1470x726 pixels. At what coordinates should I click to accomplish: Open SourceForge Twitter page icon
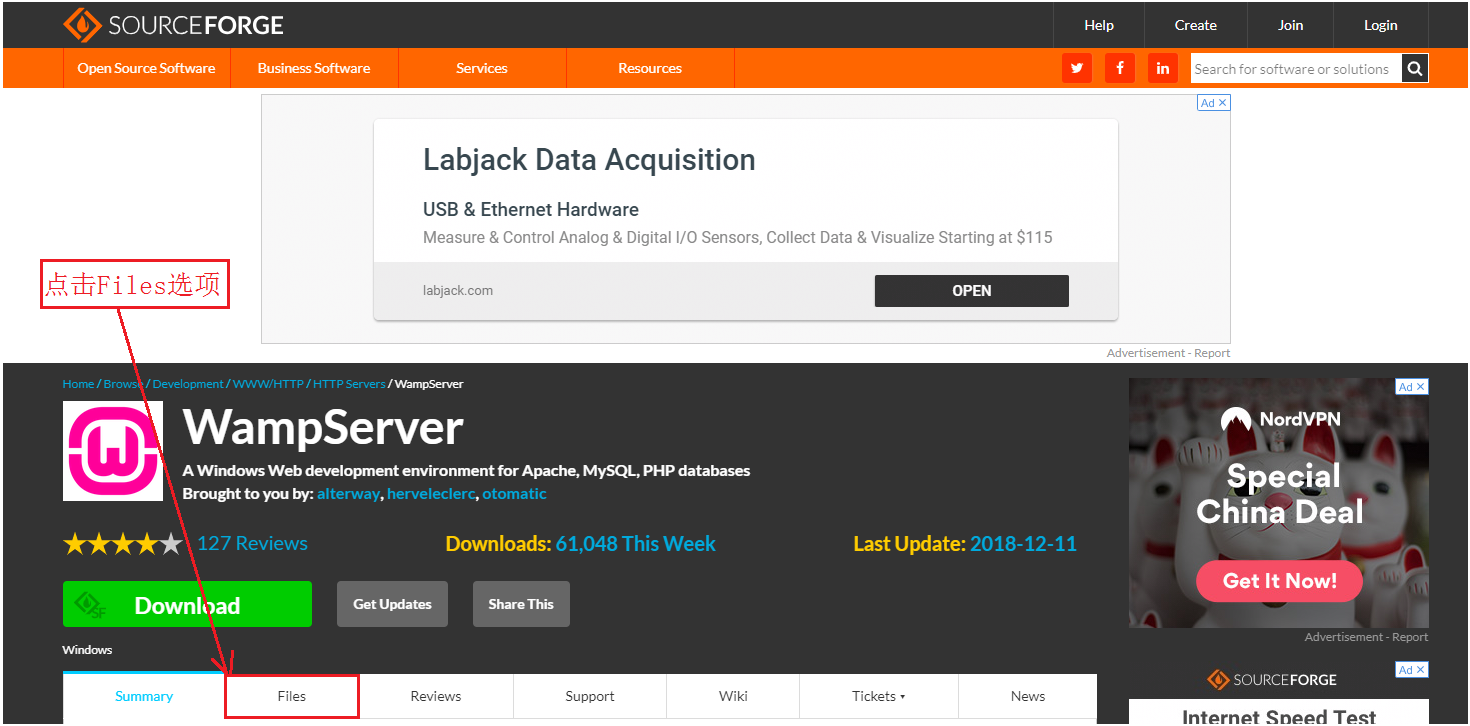1077,68
